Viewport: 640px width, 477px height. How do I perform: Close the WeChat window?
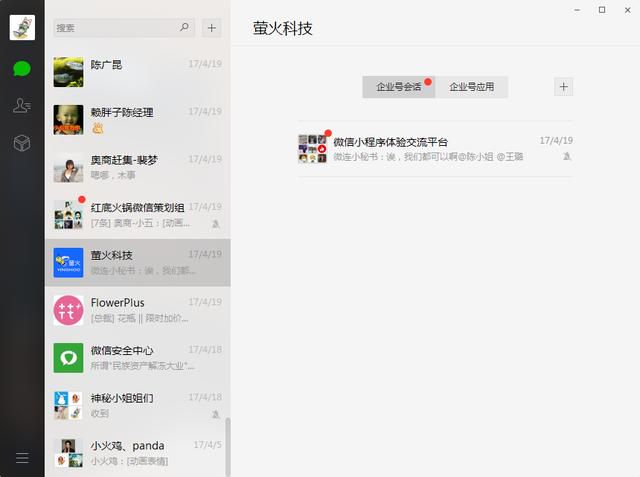(628, 10)
